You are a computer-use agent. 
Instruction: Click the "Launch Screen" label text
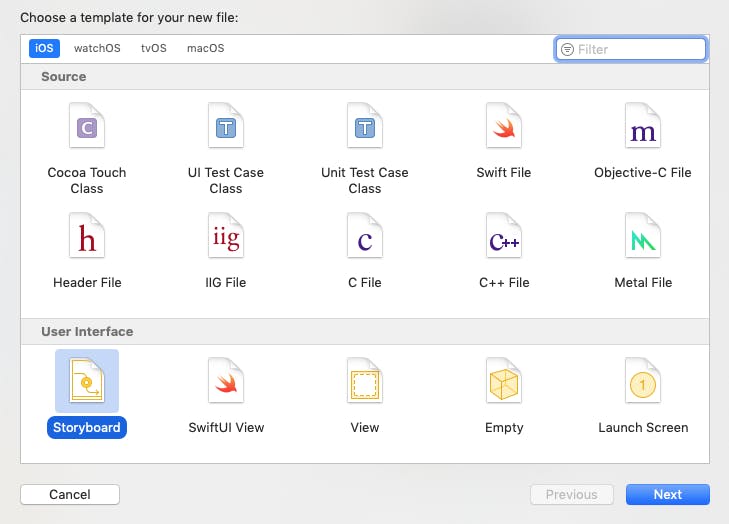[x=643, y=427]
